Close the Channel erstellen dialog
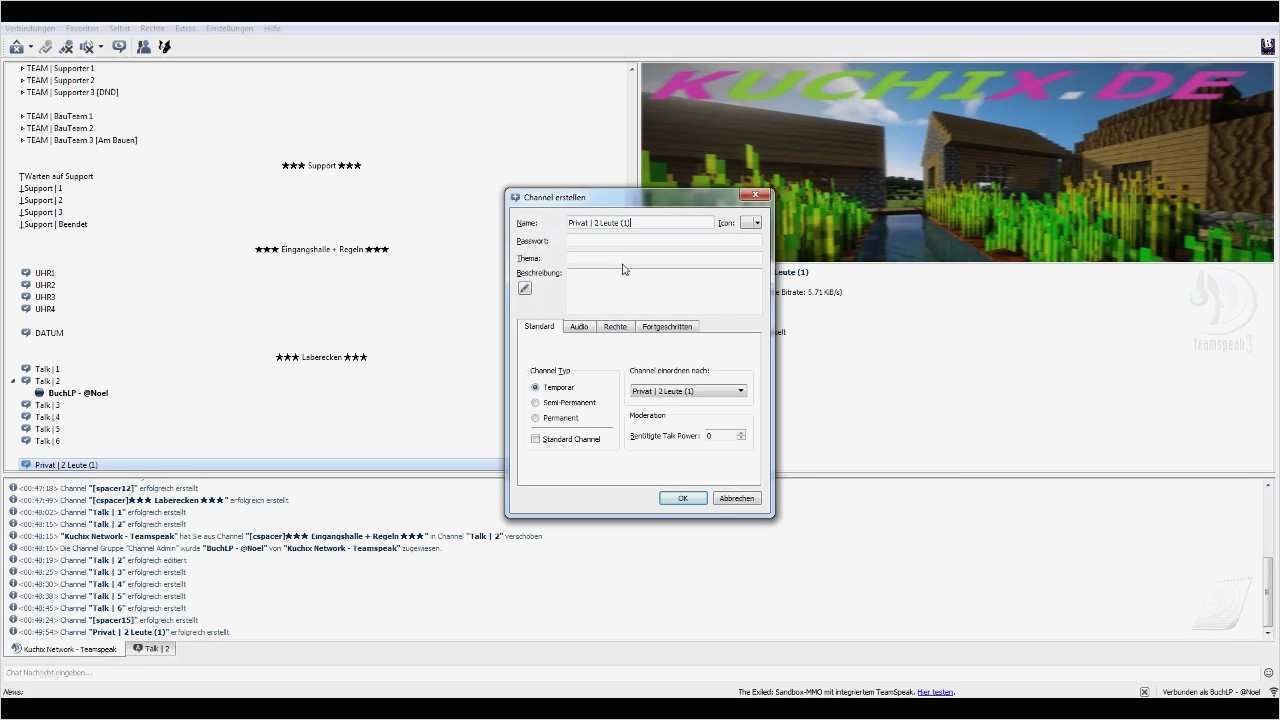Image resolution: width=1280 pixels, height=720 pixels. click(x=755, y=195)
